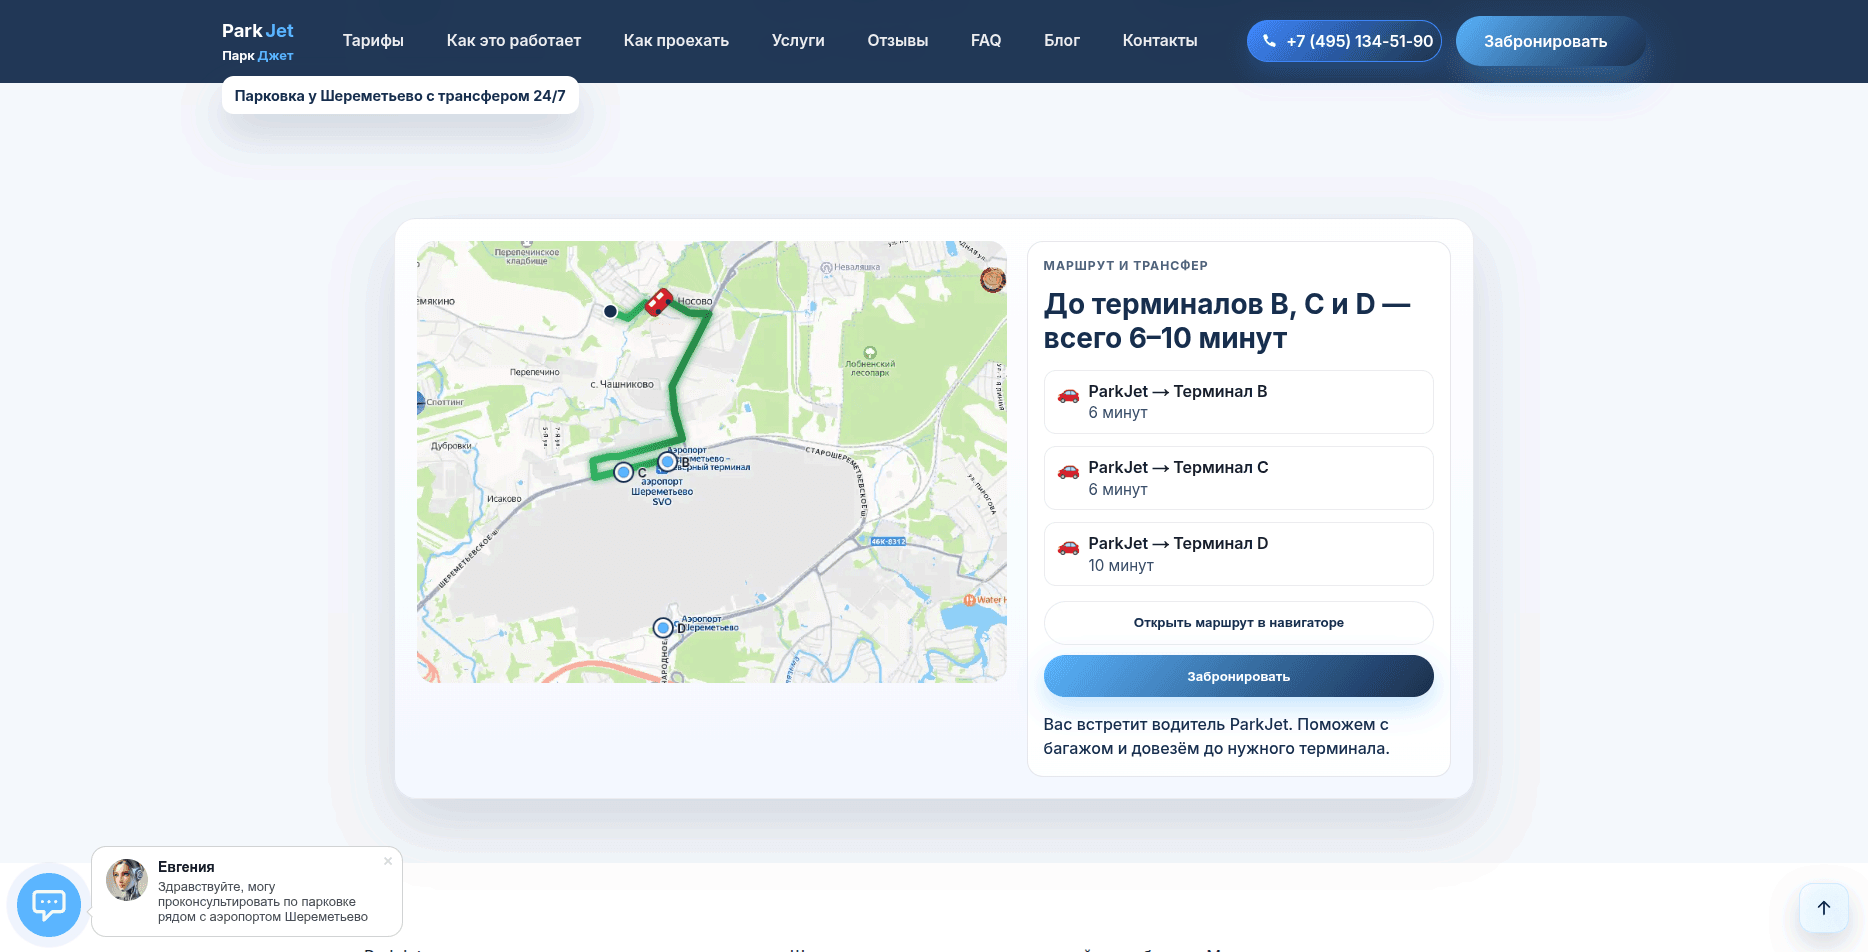Click the chat bubble widget icon
The image size is (1868, 952).
click(48, 905)
